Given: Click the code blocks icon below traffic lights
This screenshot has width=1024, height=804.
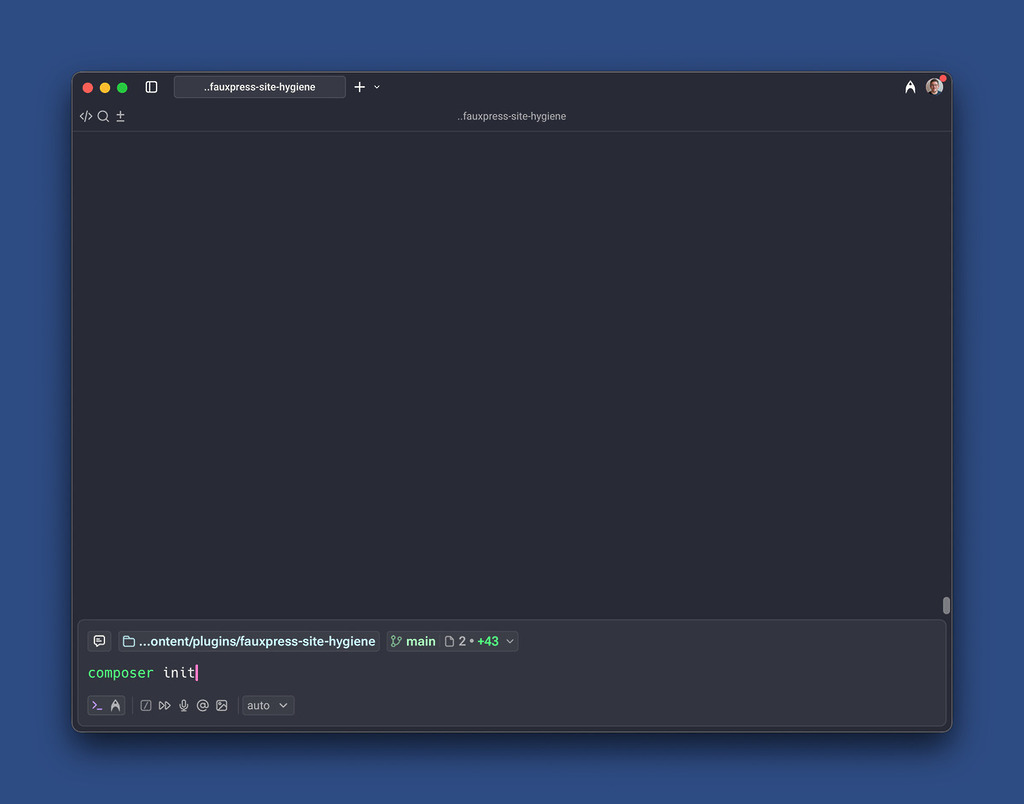Looking at the screenshot, I should [x=85, y=116].
